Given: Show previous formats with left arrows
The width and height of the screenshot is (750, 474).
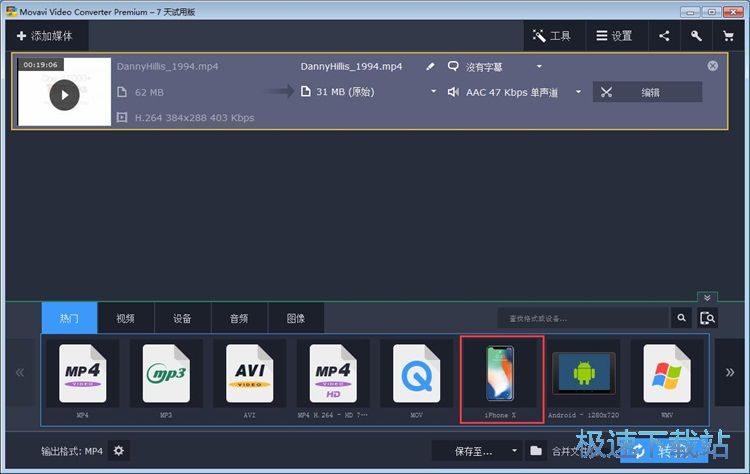Looking at the screenshot, I should click(x=20, y=372).
